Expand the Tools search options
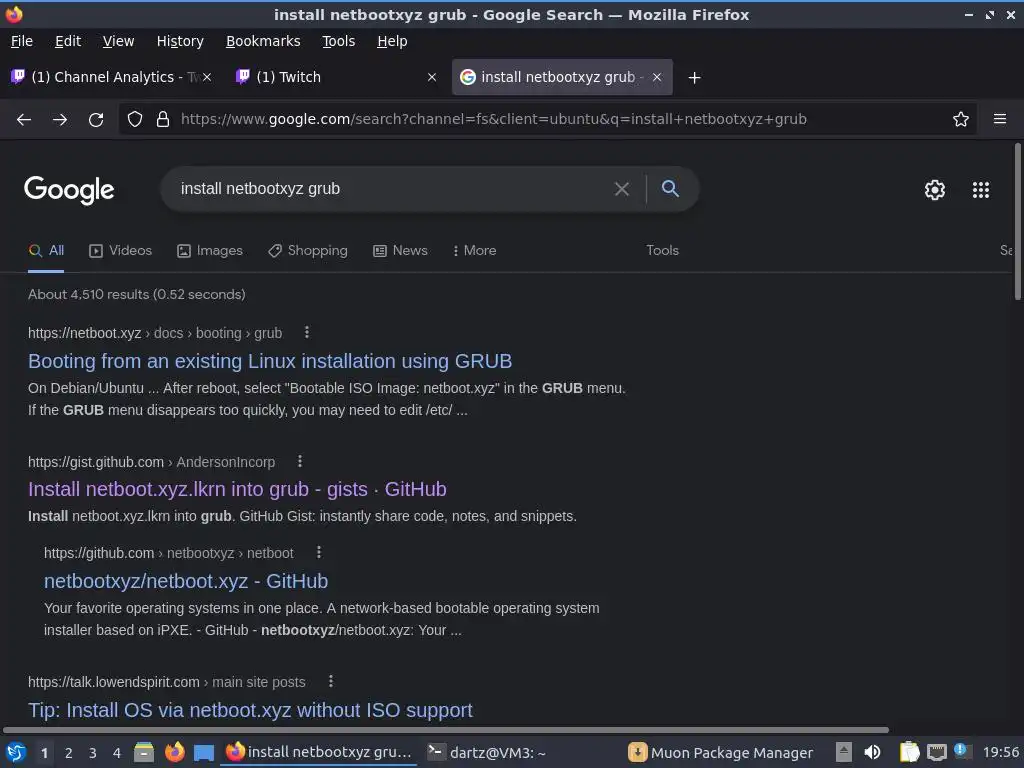Image resolution: width=1024 pixels, height=768 pixels. 662,251
